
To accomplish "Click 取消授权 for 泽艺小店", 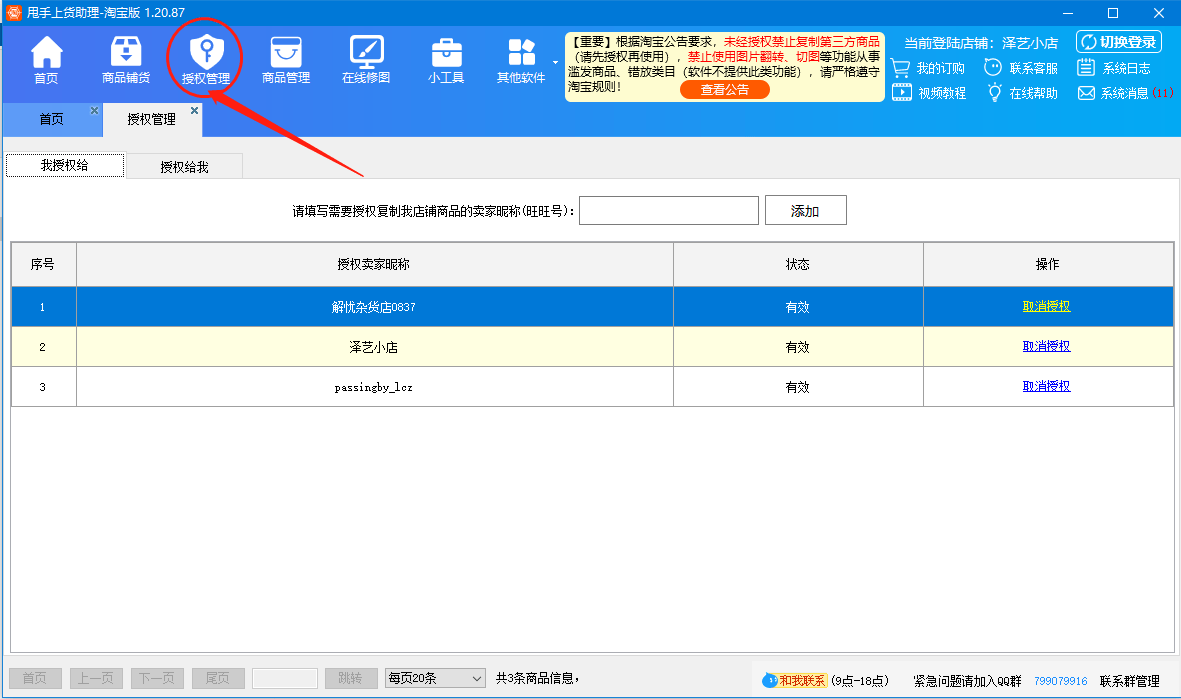I will pyautogui.click(x=1046, y=347).
